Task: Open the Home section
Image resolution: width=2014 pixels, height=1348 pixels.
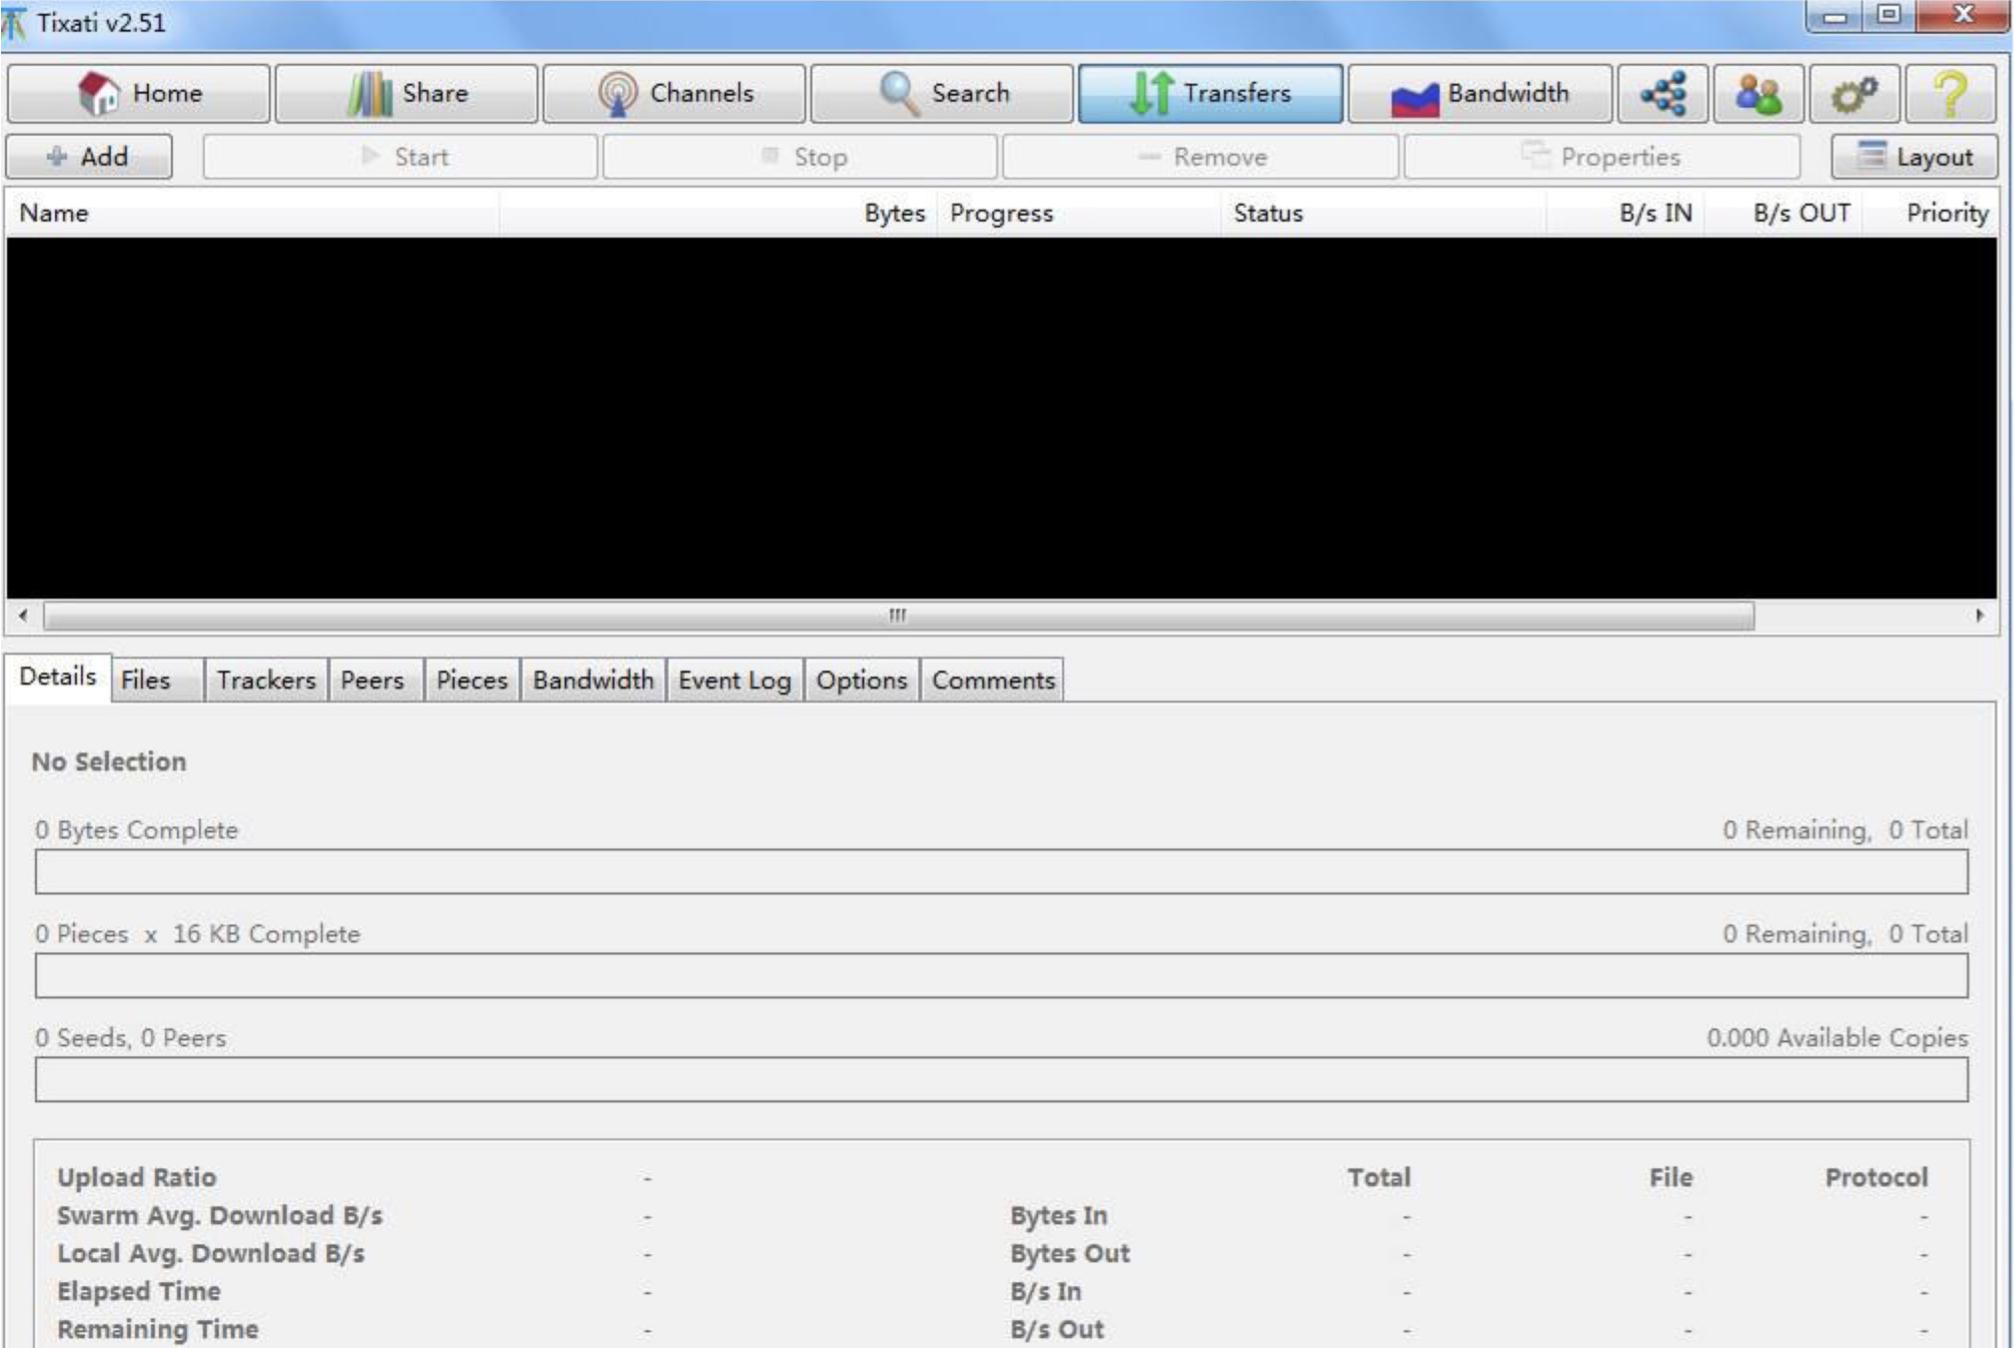Action: click(x=139, y=93)
